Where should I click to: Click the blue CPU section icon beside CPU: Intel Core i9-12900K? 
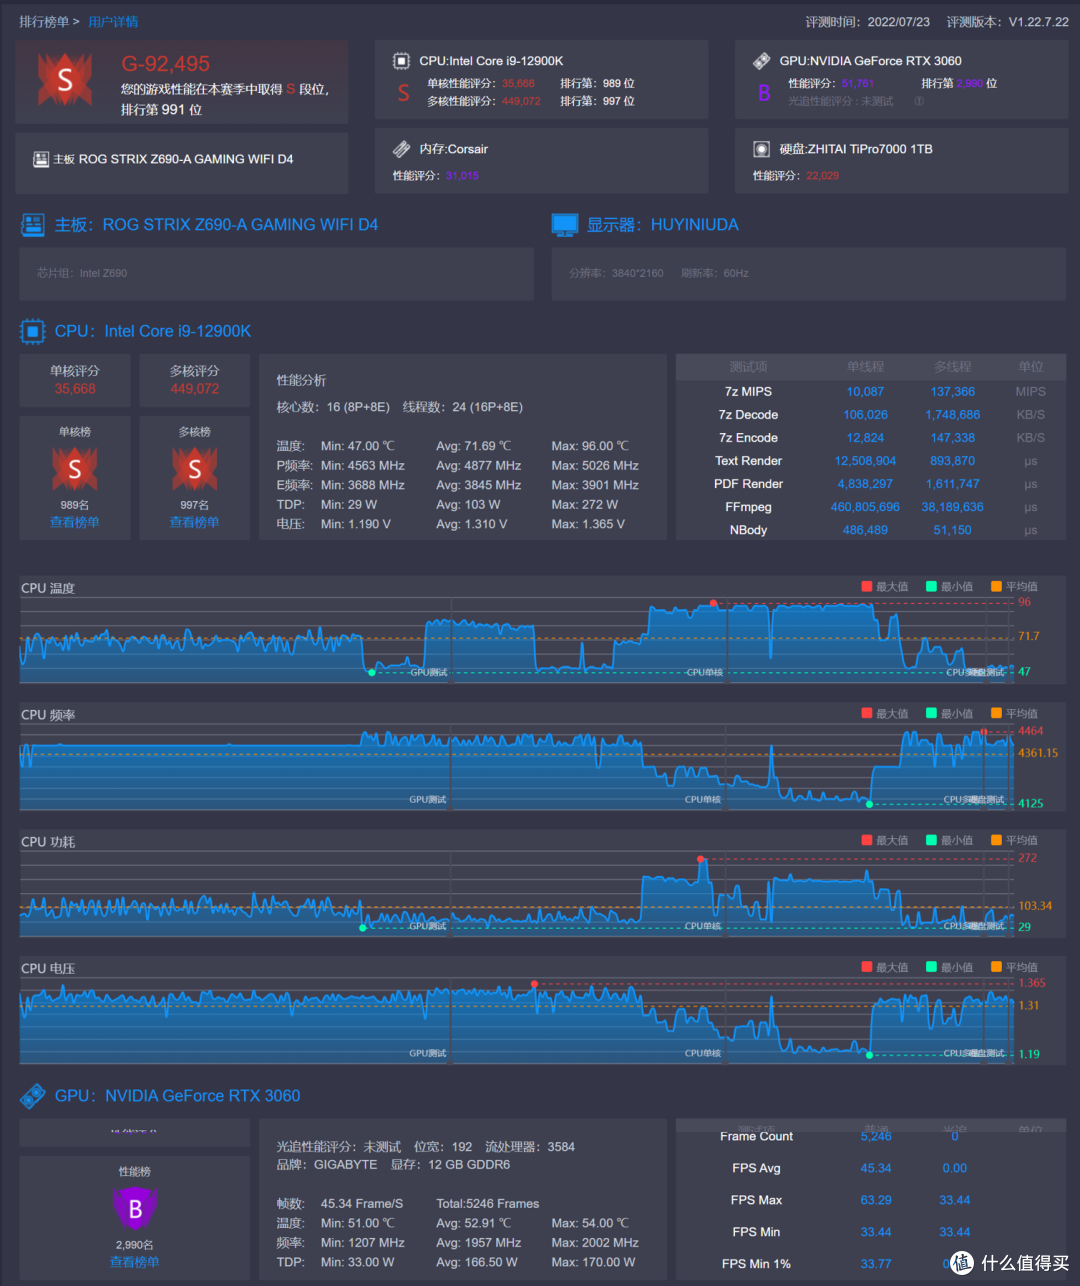coord(33,331)
